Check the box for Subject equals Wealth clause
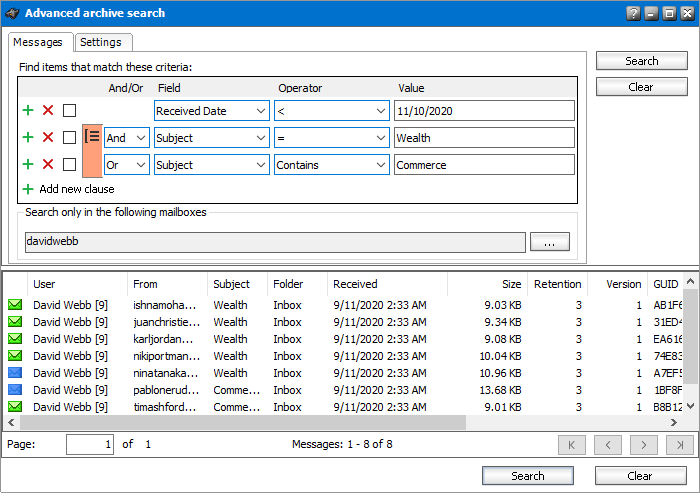The image size is (700, 493). click(x=69, y=137)
